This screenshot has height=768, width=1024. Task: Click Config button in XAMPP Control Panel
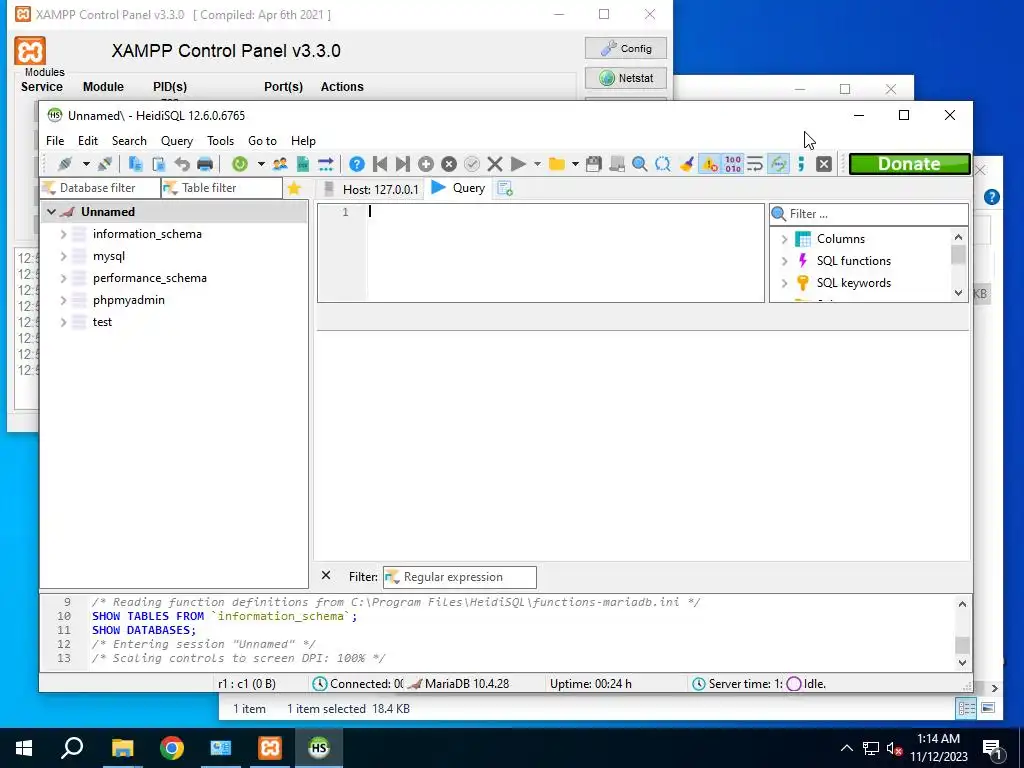pyautogui.click(x=626, y=48)
